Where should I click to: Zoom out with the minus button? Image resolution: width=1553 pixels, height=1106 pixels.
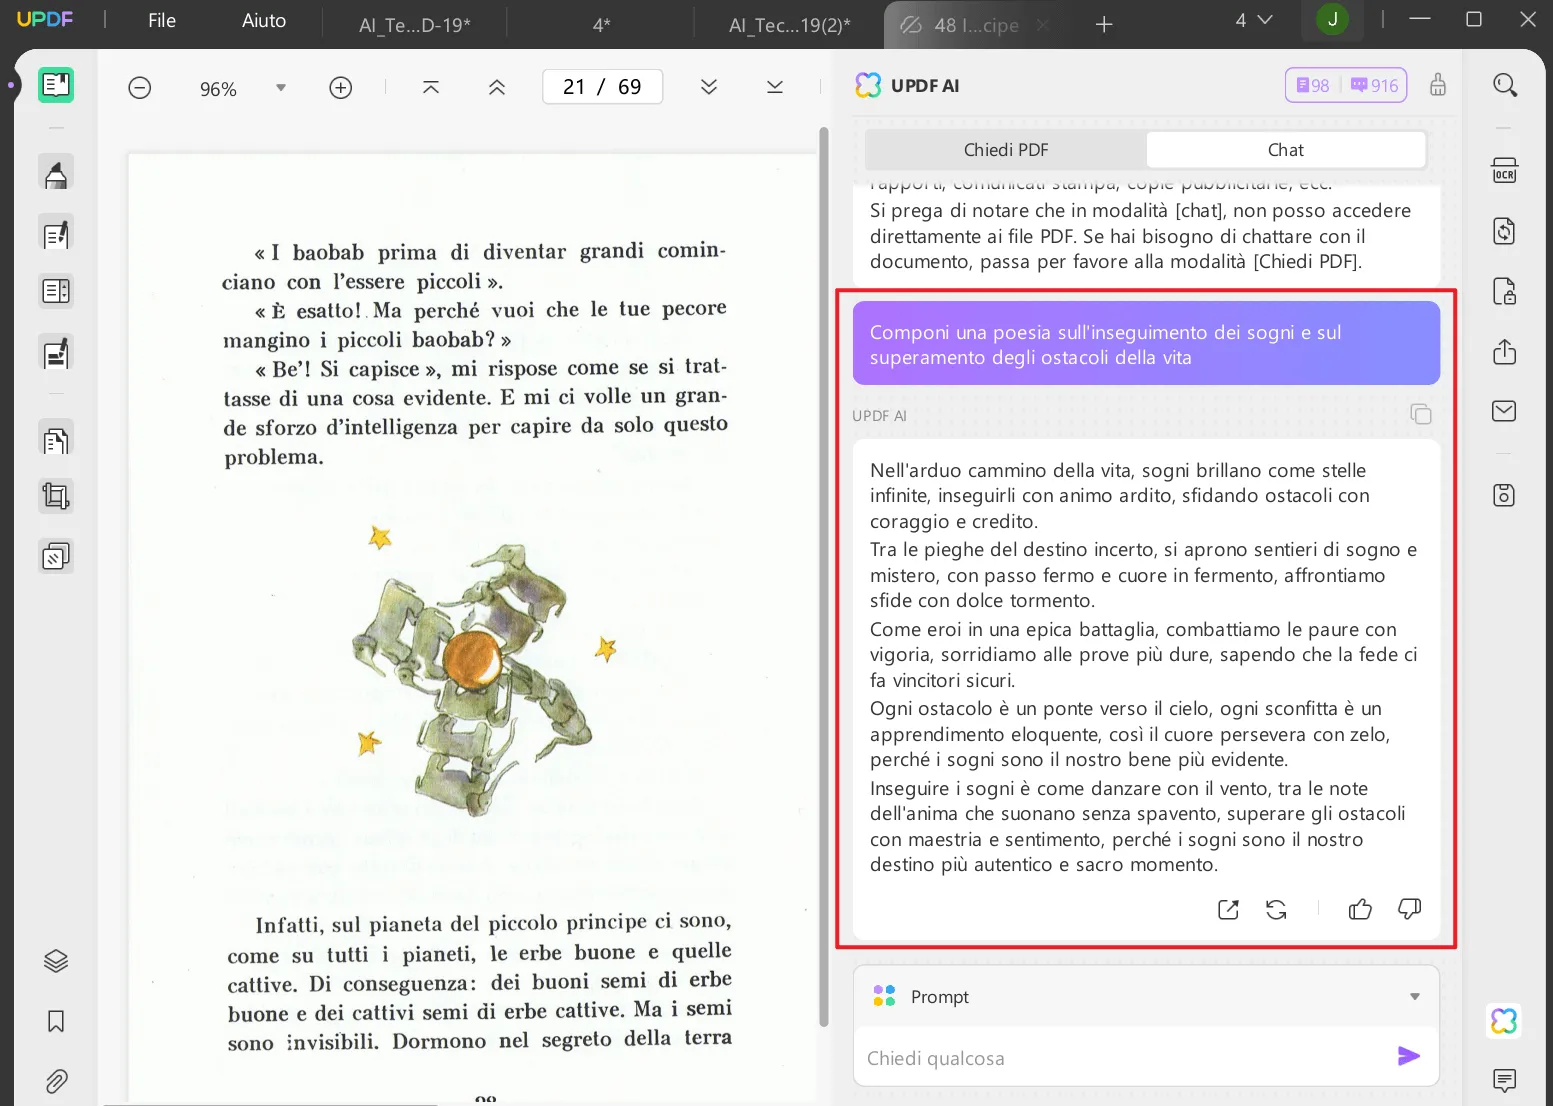(140, 88)
